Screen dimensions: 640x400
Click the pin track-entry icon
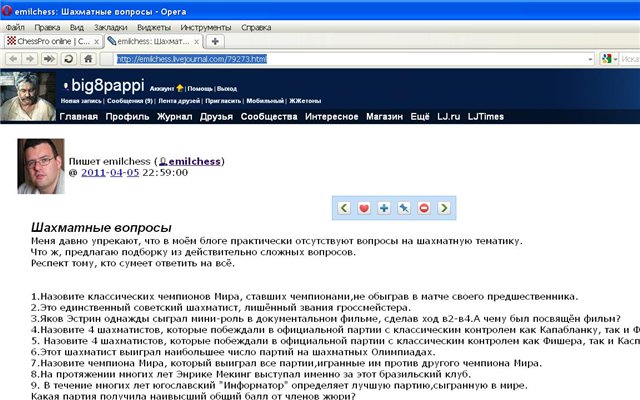(404, 208)
